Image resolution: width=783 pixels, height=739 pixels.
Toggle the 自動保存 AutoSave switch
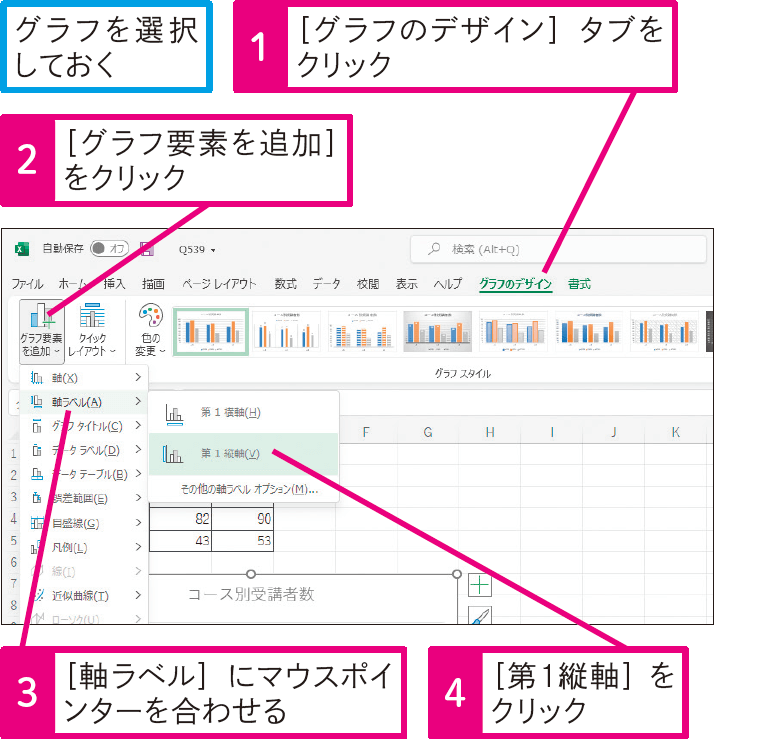click(x=109, y=249)
